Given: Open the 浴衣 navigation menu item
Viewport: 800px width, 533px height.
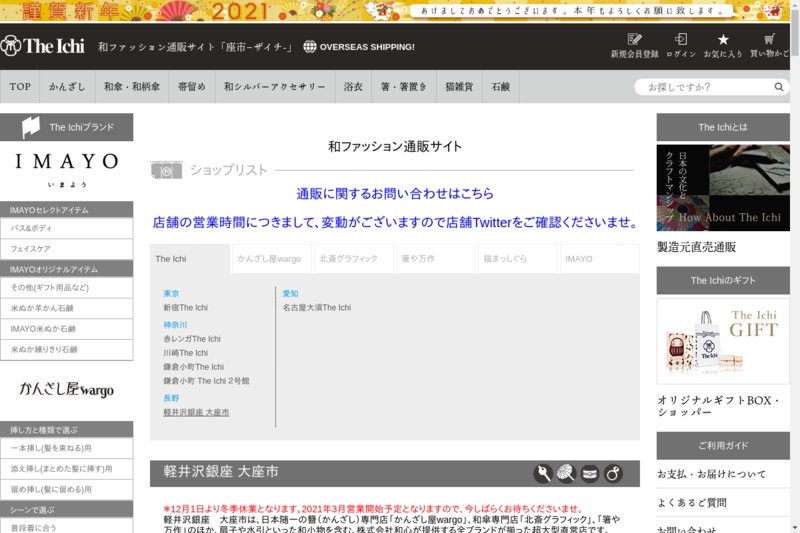Looking at the screenshot, I should (x=353, y=87).
